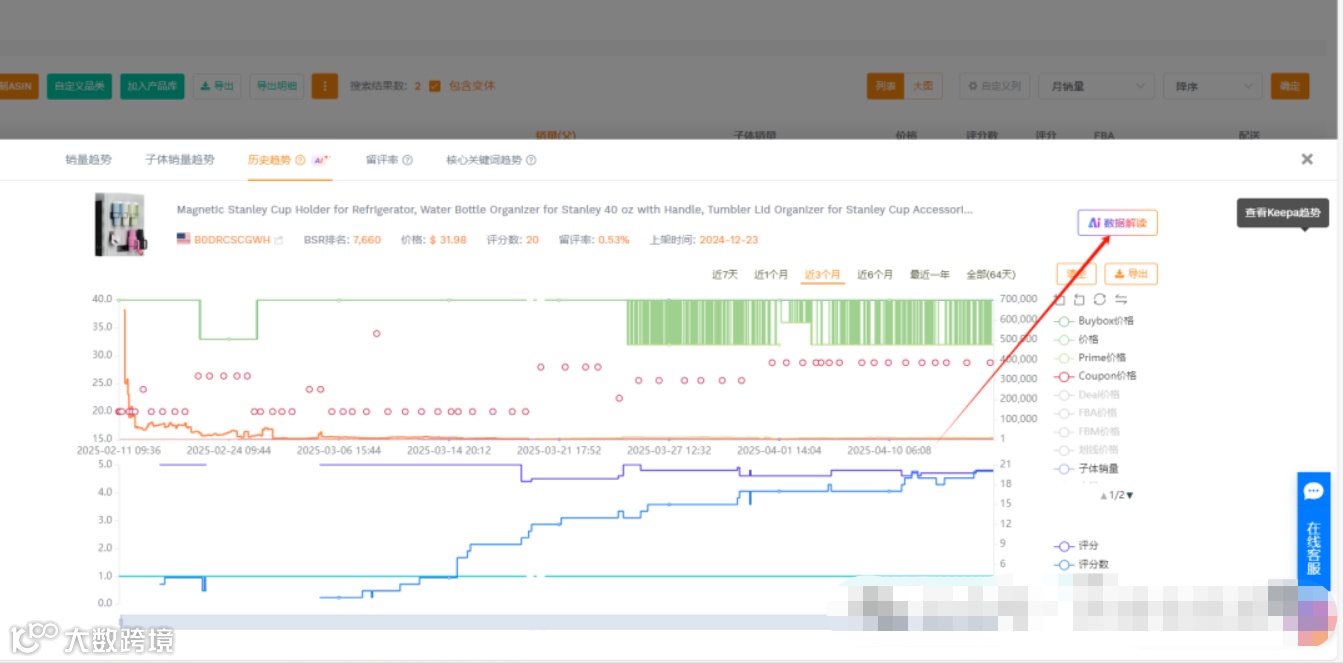Click the orange 确定 button
This screenshot has width=1343, height=663.
click(1290, 86)
